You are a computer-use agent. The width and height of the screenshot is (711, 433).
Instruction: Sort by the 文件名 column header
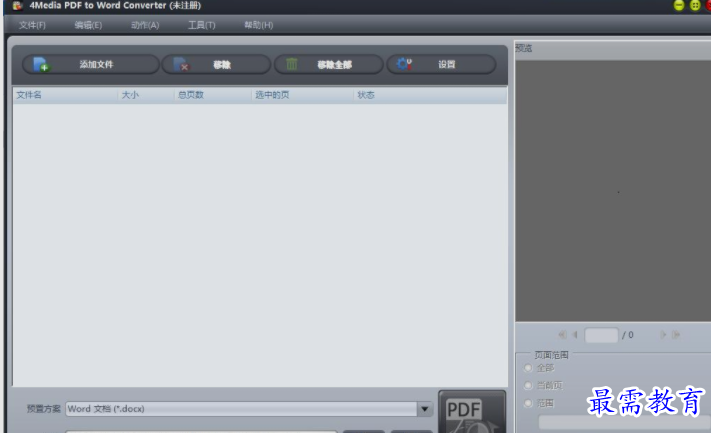pyautogui.click(x=65, y=95)
